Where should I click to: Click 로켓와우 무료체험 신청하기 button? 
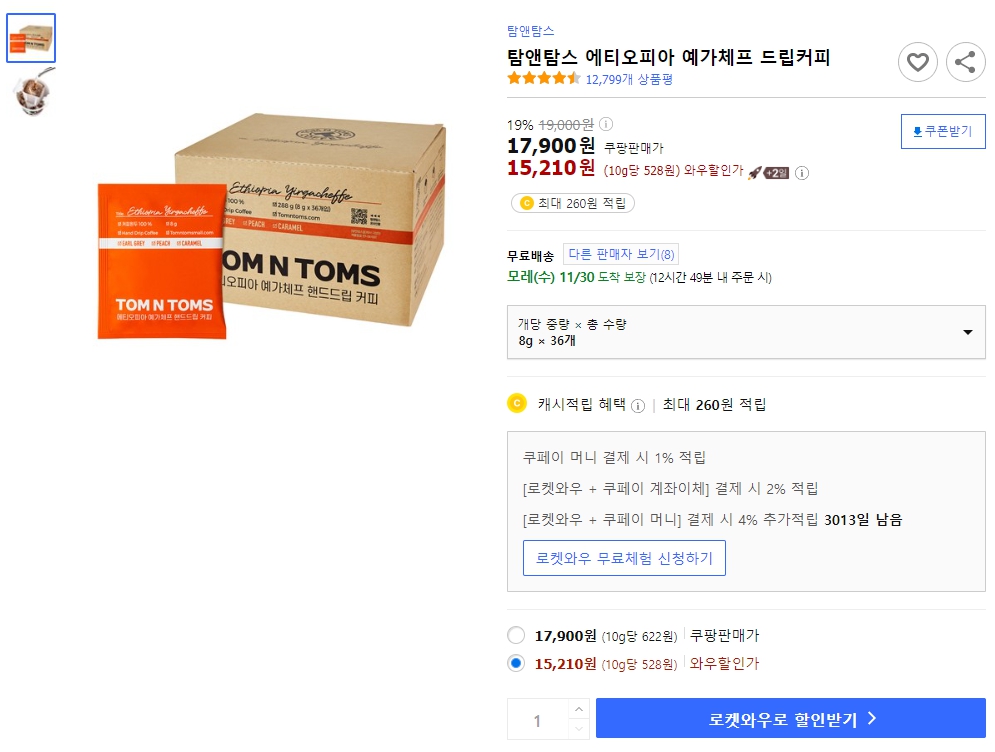click(x=624, y=558)
